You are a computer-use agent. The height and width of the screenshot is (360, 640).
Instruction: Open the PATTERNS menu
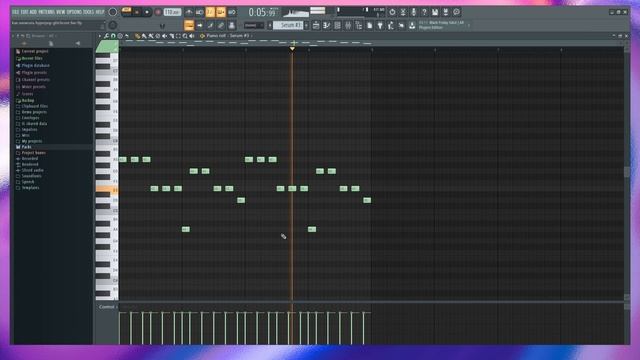47,12
